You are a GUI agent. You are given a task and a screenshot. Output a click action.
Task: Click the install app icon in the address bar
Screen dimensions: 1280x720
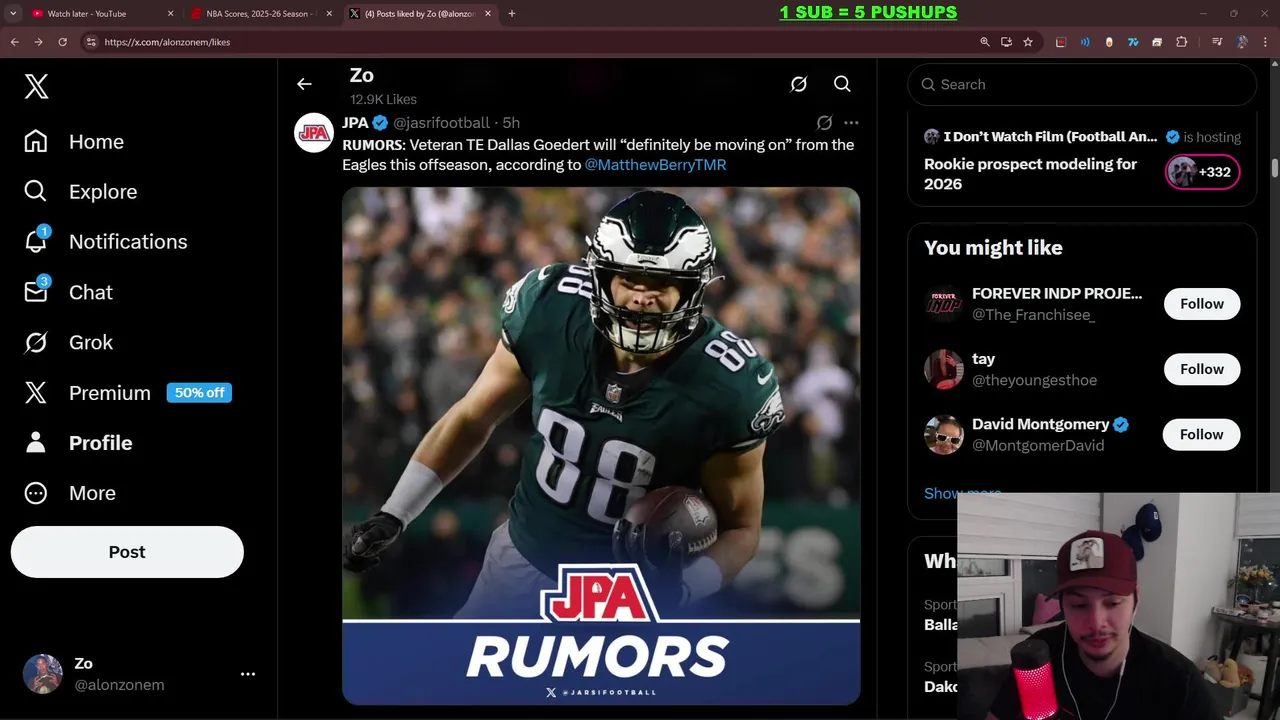(x=1006, y=42)
